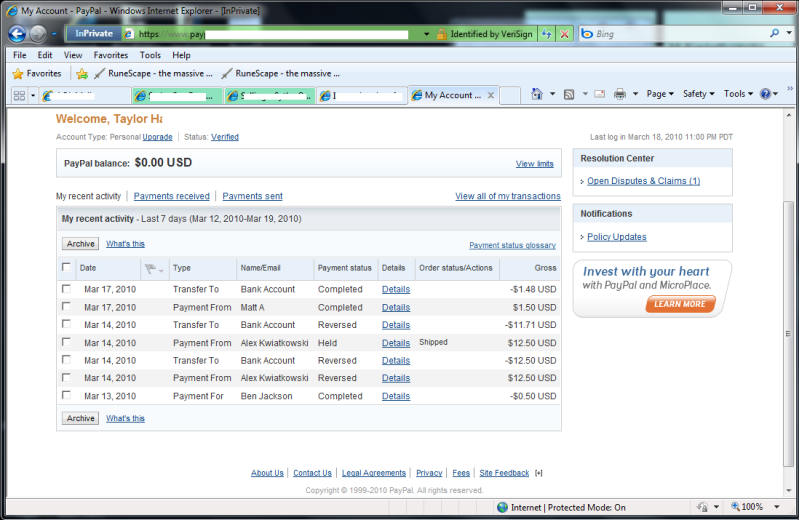Check the -$11.71 Transfer To row checkbox
Viewport: 799px width, 520px height.
coord(66,324)
